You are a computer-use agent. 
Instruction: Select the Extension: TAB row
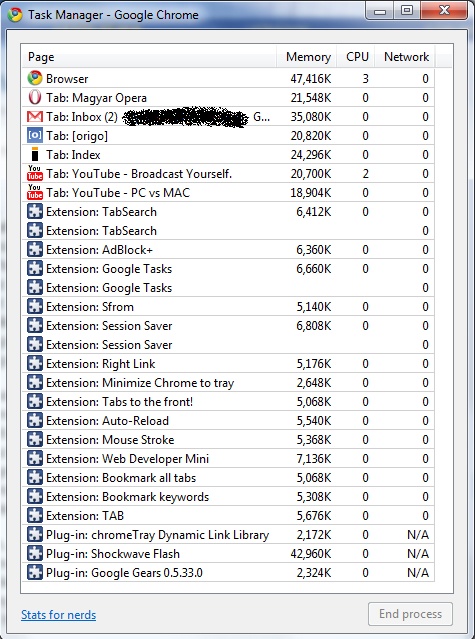click(228, 515)
